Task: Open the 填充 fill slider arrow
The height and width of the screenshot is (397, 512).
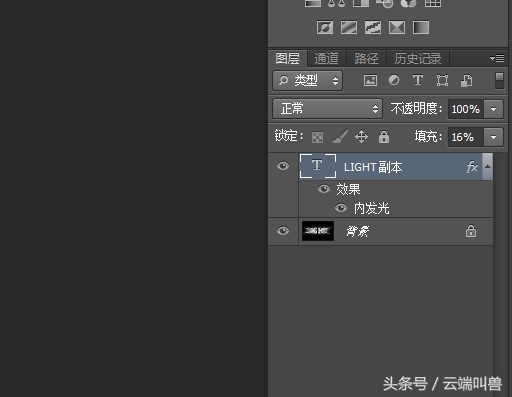Action: pyautogui.click(x=493, y=137)
